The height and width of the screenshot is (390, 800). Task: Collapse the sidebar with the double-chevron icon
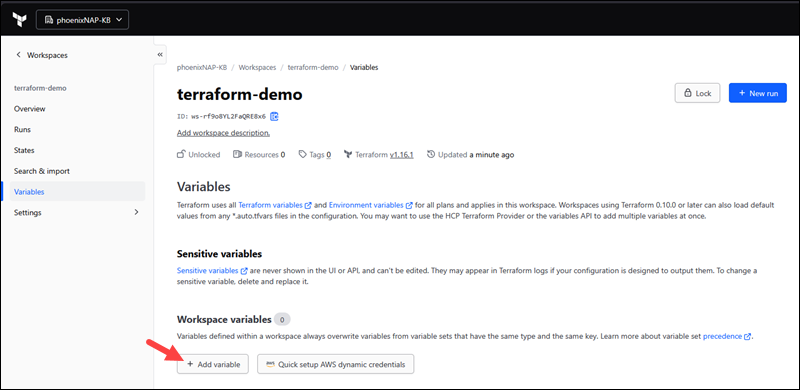160,54
